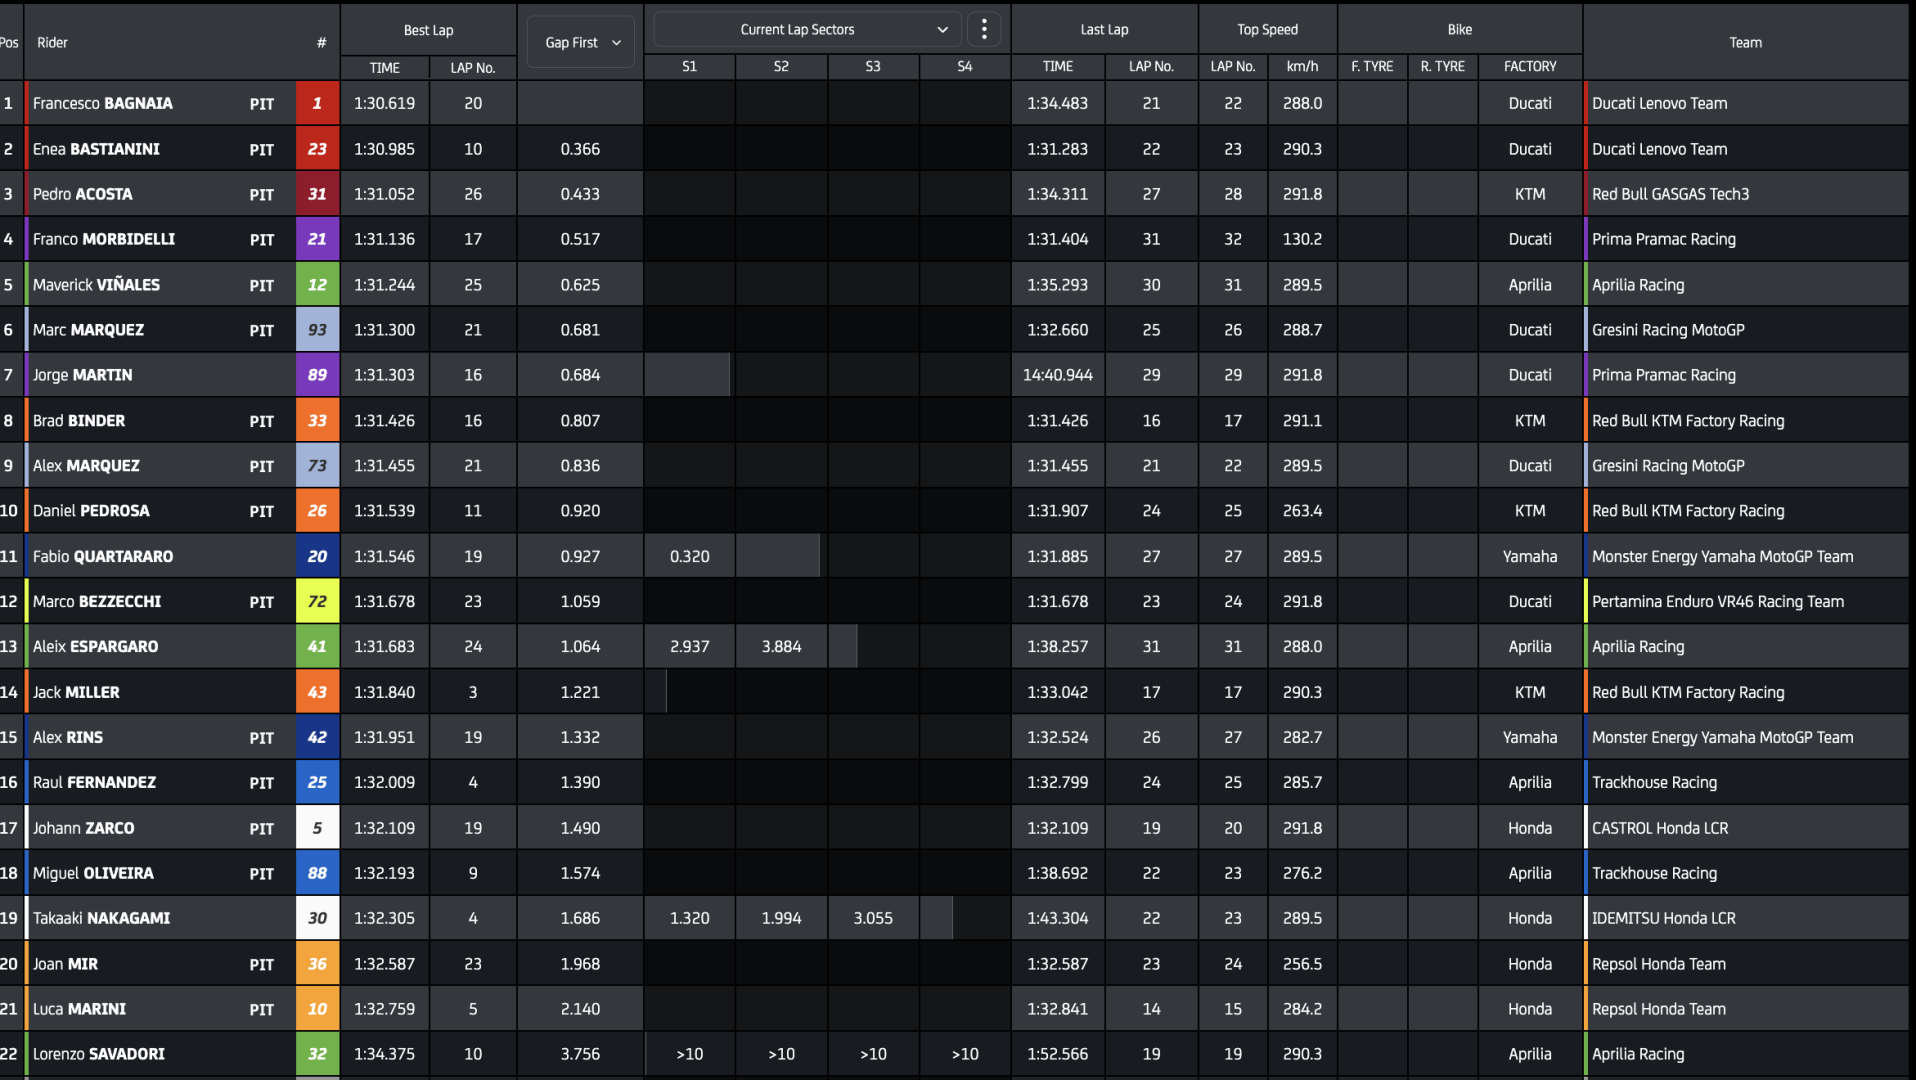Click the Top Speed km/h column header
The width and height of the screenshot is (1916, 1080).
point(1302,66)
